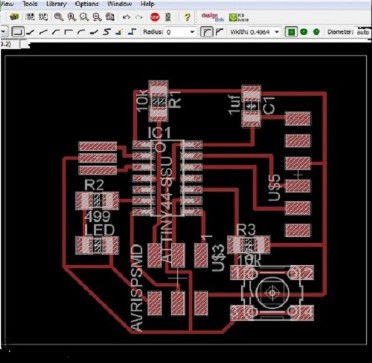Open the Tools menu
Screen dimensions: 372x363
30,4
